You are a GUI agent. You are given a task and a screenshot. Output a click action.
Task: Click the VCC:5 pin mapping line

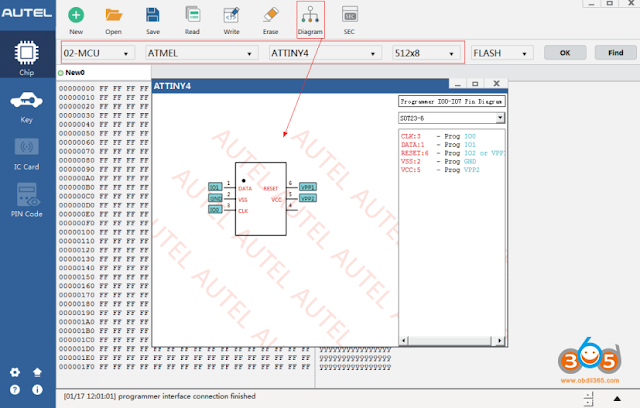click(440, 170)
